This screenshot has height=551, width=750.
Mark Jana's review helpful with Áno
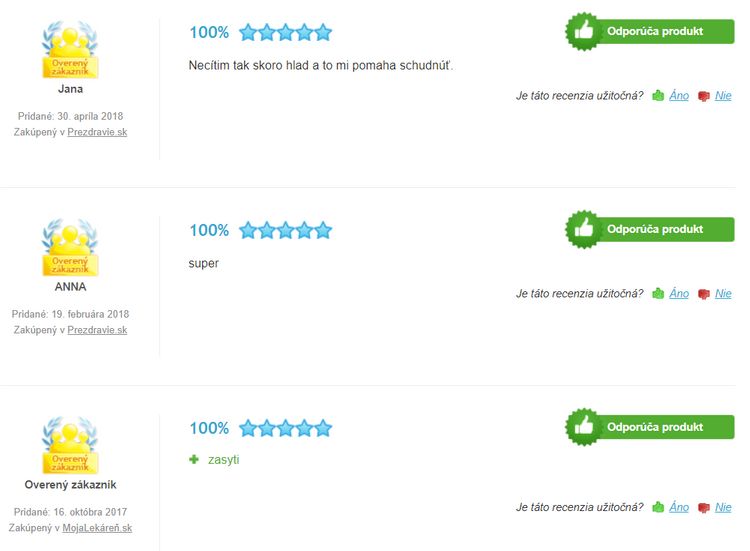coord(679,96)
